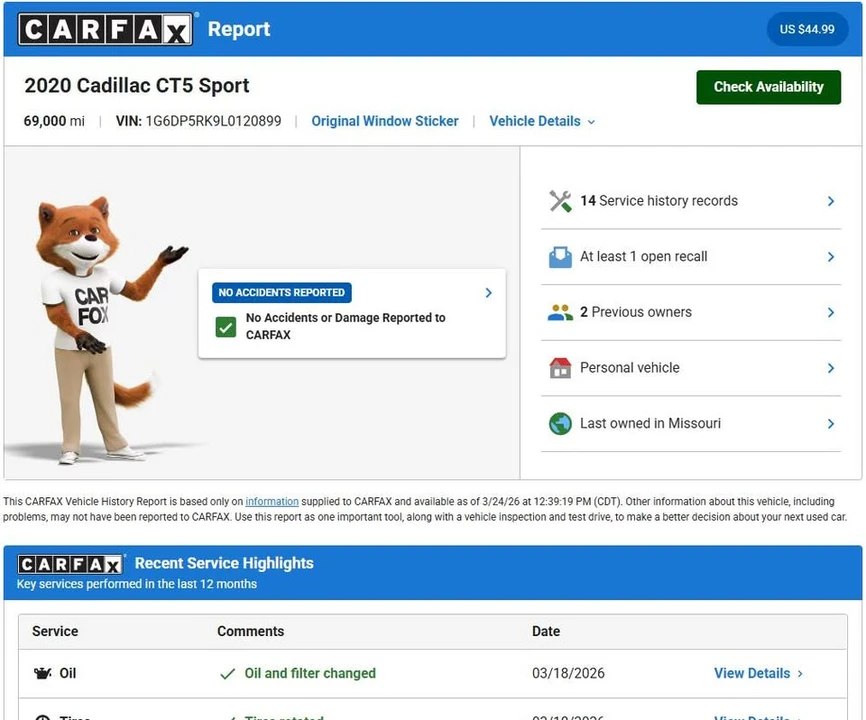This screenshot has height=720, width=866.
Task: Expand the Service history records chevron
Action: click(x=831, y=201)
